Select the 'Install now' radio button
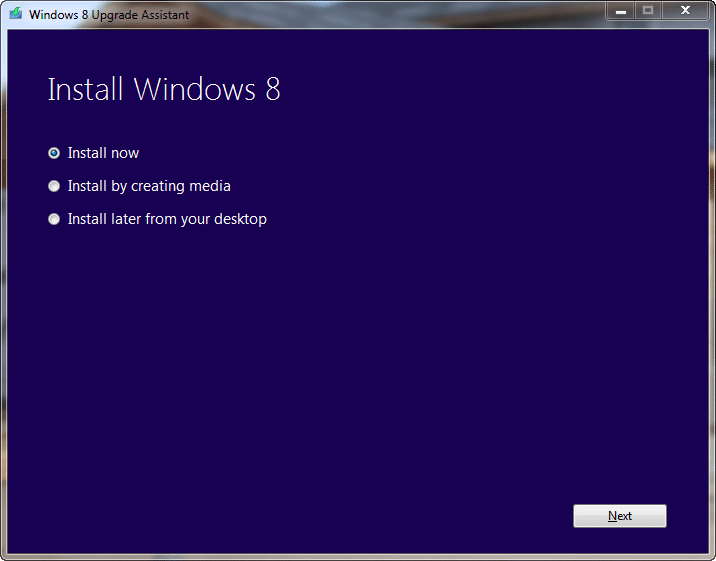The image size is (716, 561). [54, 153]
